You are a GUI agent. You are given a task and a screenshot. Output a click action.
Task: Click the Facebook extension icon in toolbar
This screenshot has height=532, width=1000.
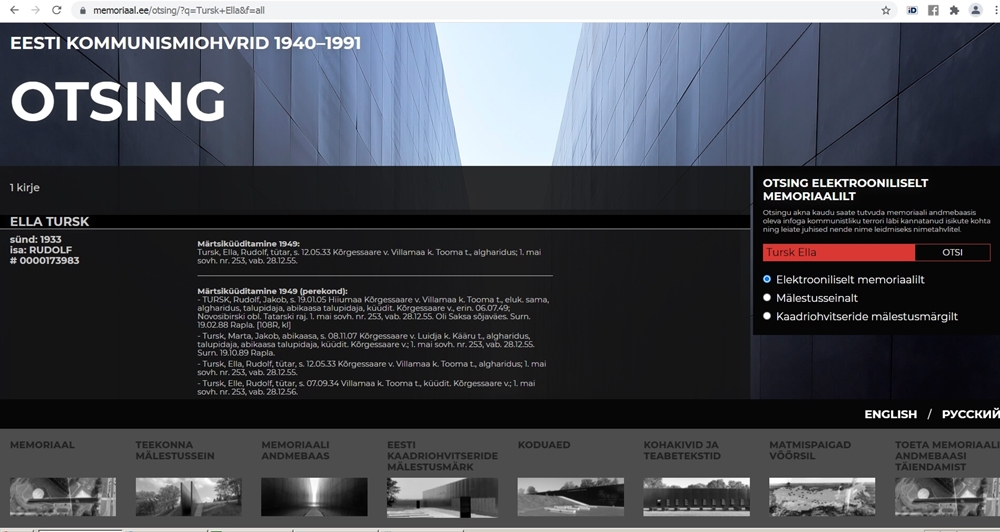click(x=933, y=10)
